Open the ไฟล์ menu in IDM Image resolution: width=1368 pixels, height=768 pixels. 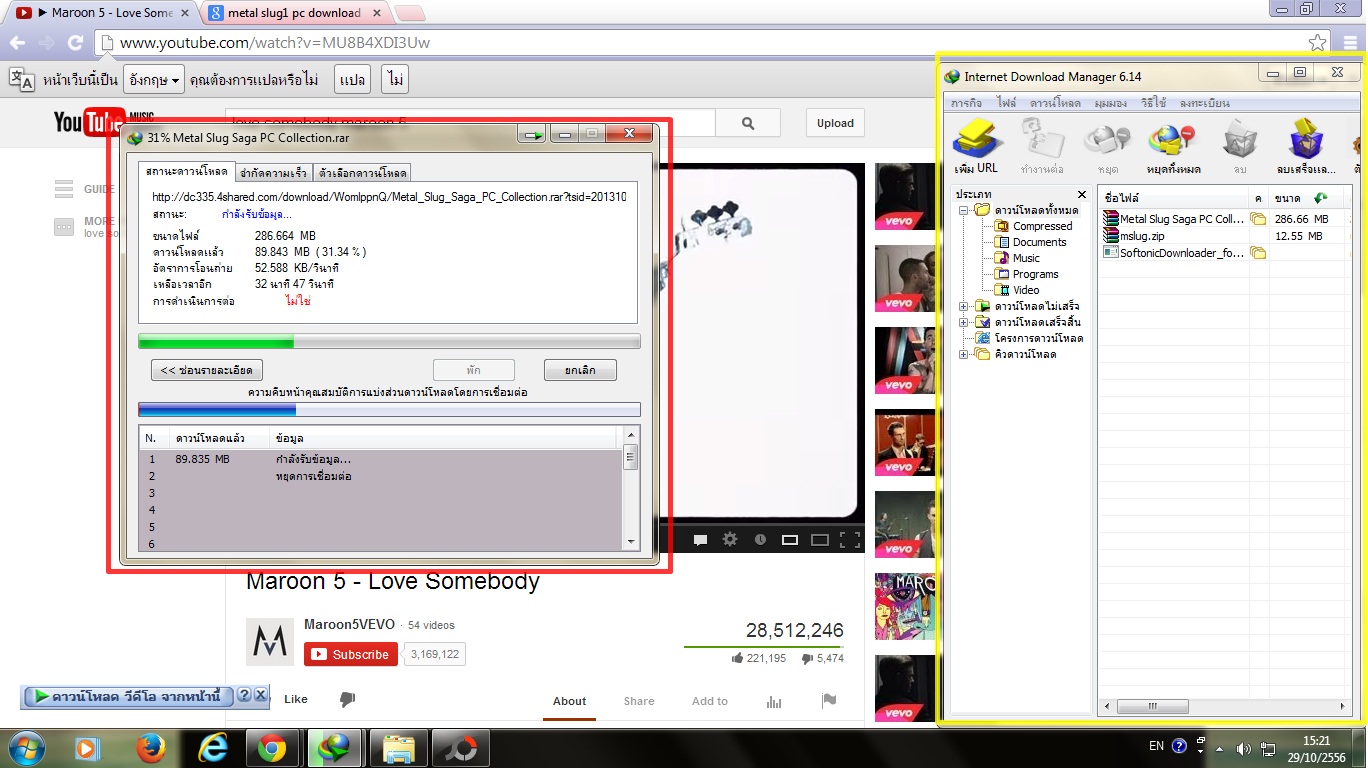click(1006, 103)
